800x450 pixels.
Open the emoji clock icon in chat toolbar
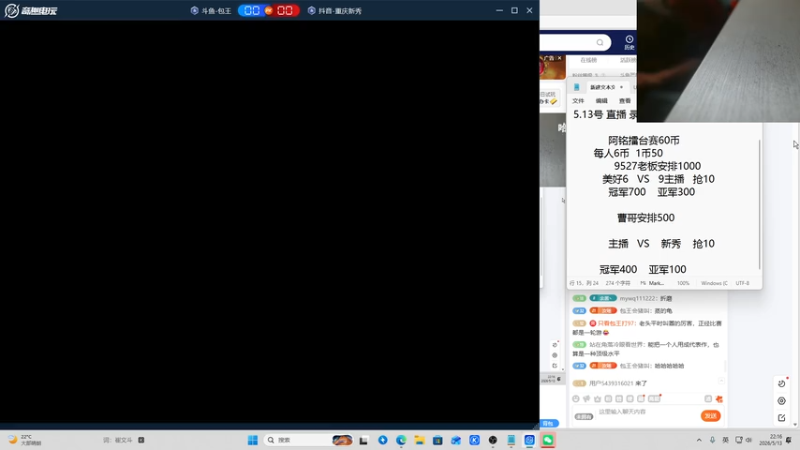pyautogui.click(x=576, y=398)
